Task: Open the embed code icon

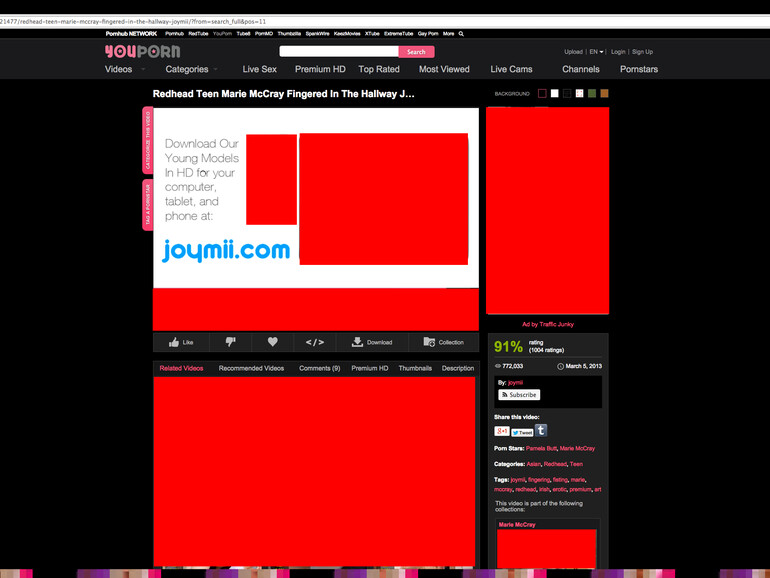Action: [x=315, y=342]
